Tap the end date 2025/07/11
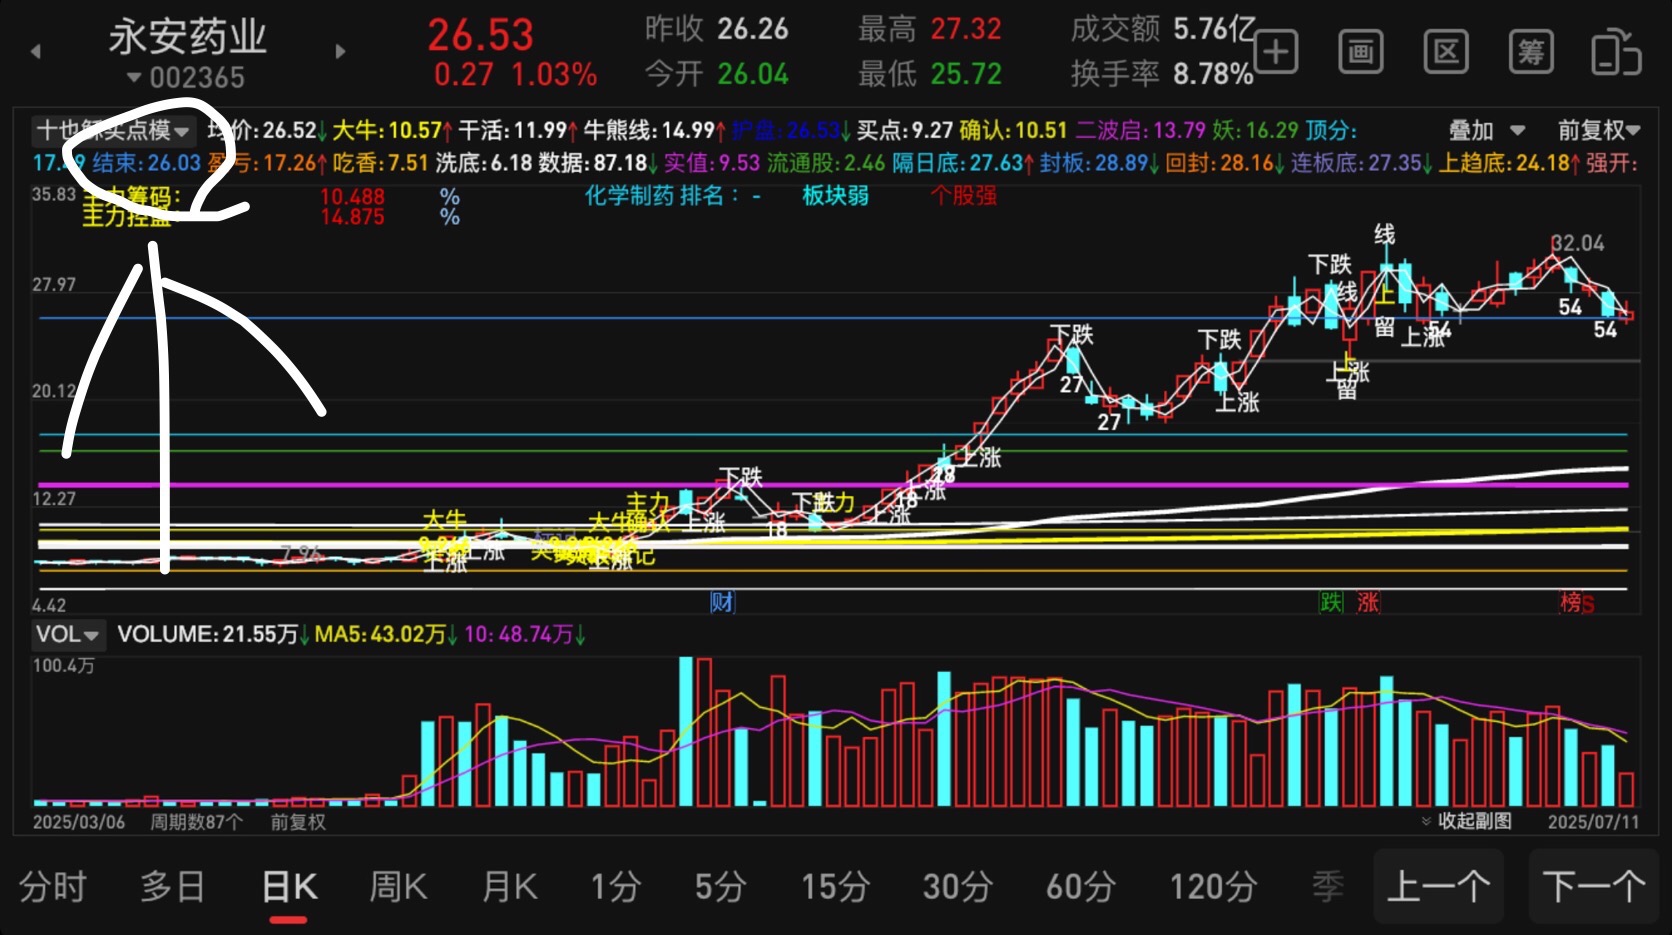 click(1594, 822)
